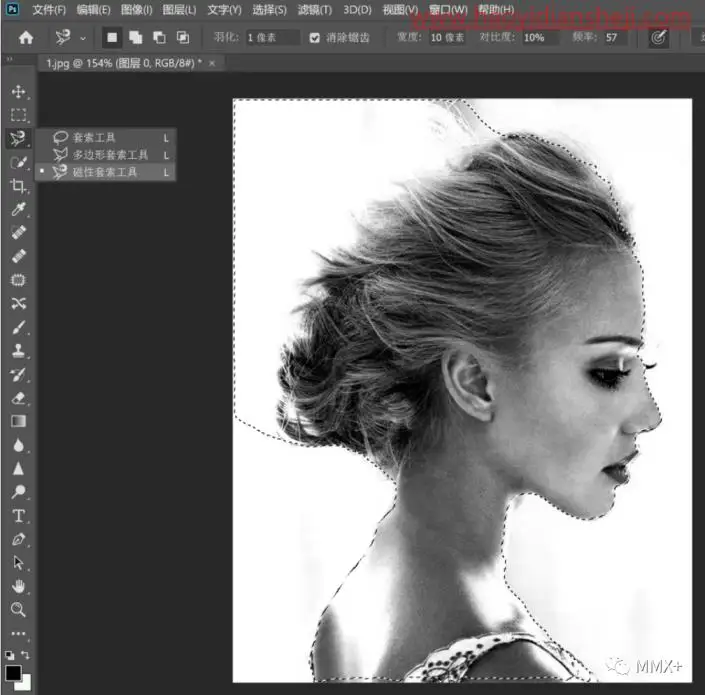Choose Intersect with Selection mode
Viewport: 705px width, 695px height.
point(183,38)
